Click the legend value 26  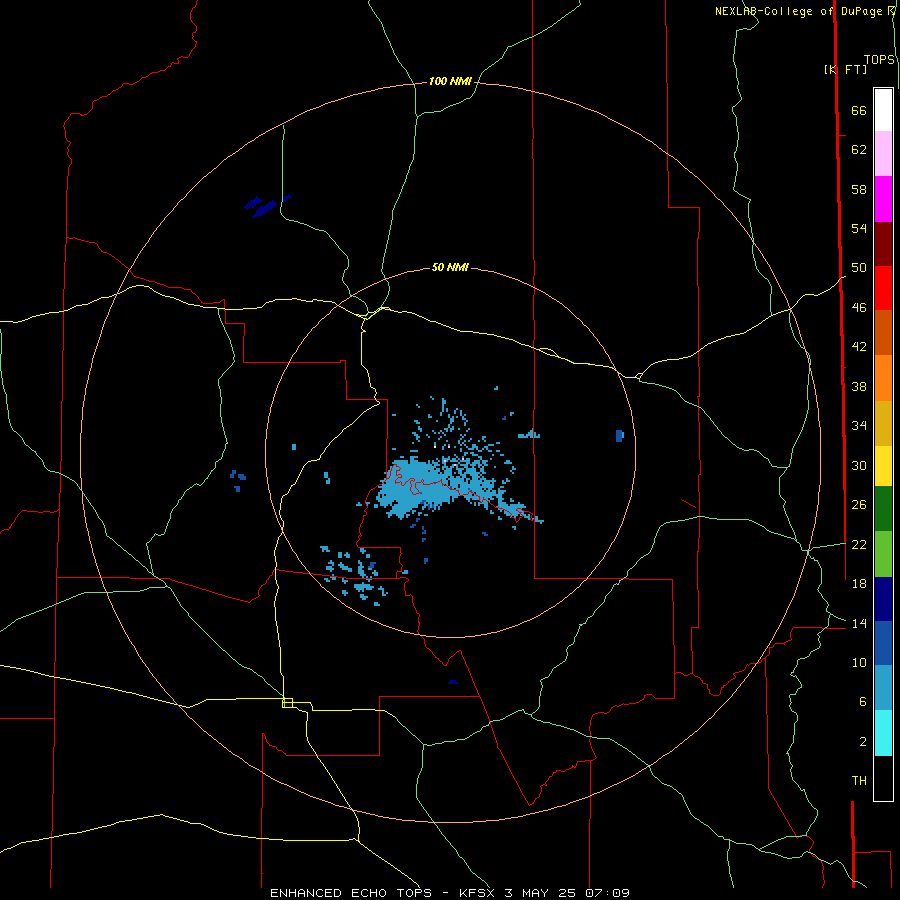[x=859, y=505]
